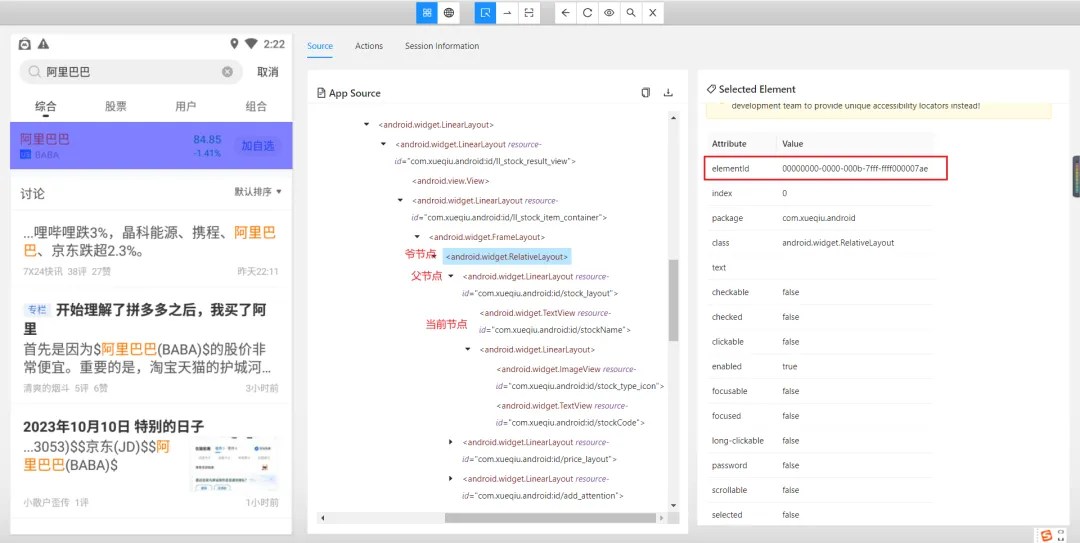1080x543 pixels.
Task: Select the stock_type_icon ImageView node
Action: (x=579, y=377)
